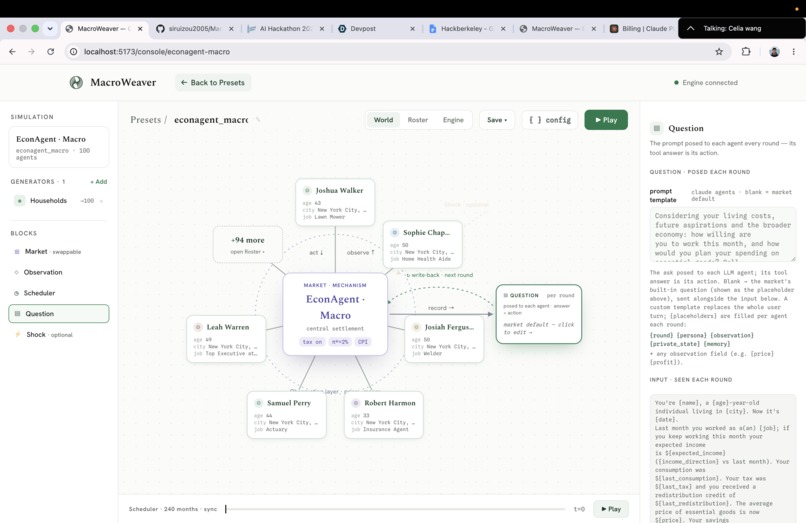
Task: Click the Engine connected status text
Action: tap(710, 82)
